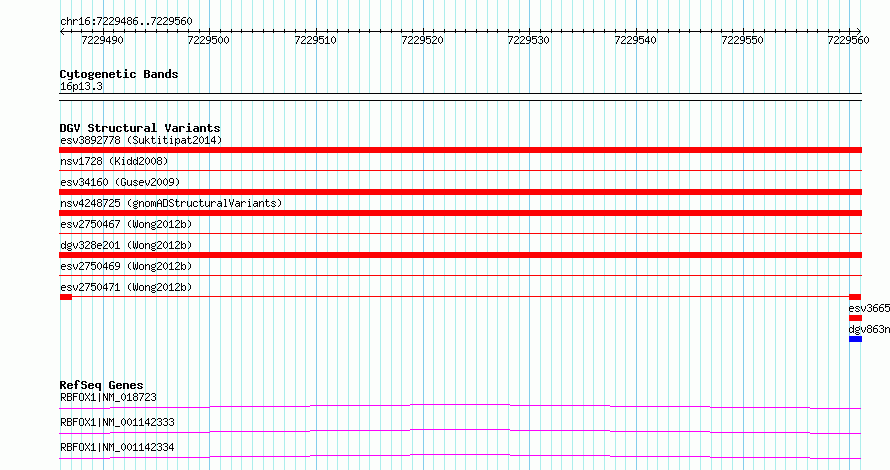
Task: Click ruler position 7229500
Action: click(208, 40)
